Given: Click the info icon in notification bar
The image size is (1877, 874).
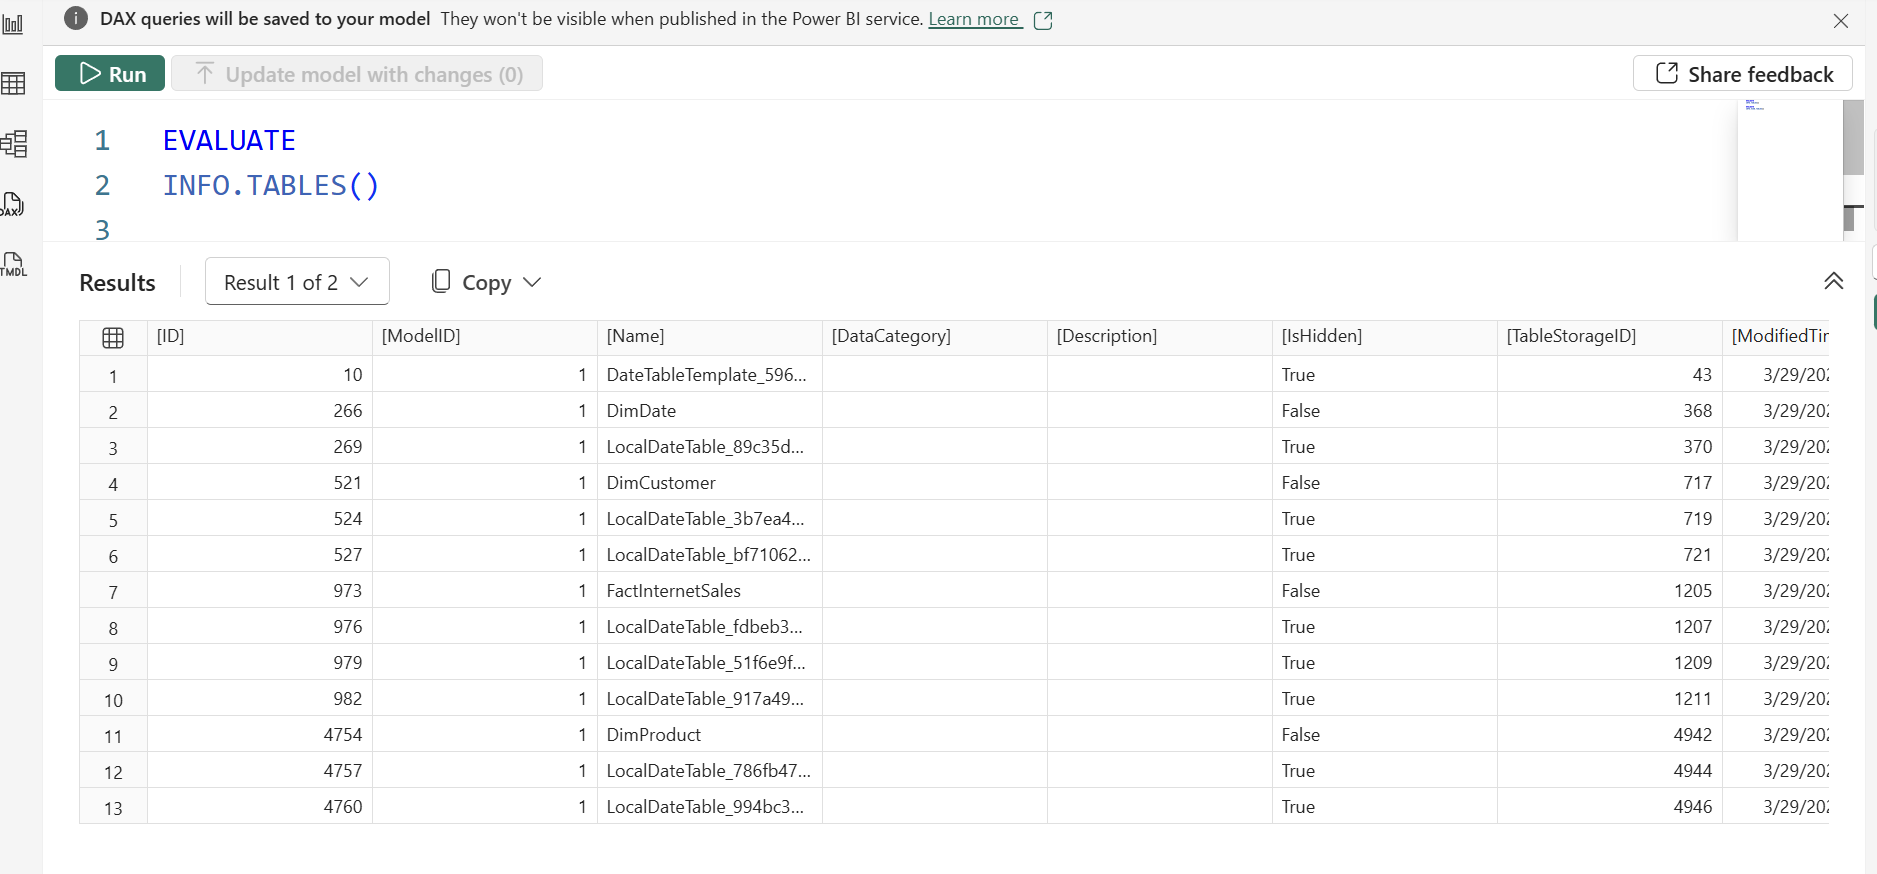Looking at the screenshot, I should pos(76,19).
